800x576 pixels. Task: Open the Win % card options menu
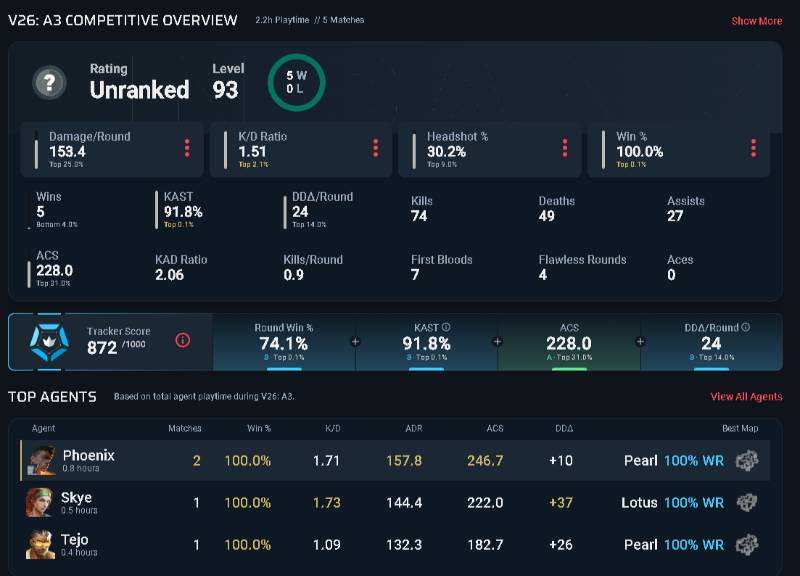tap(753, 148)
